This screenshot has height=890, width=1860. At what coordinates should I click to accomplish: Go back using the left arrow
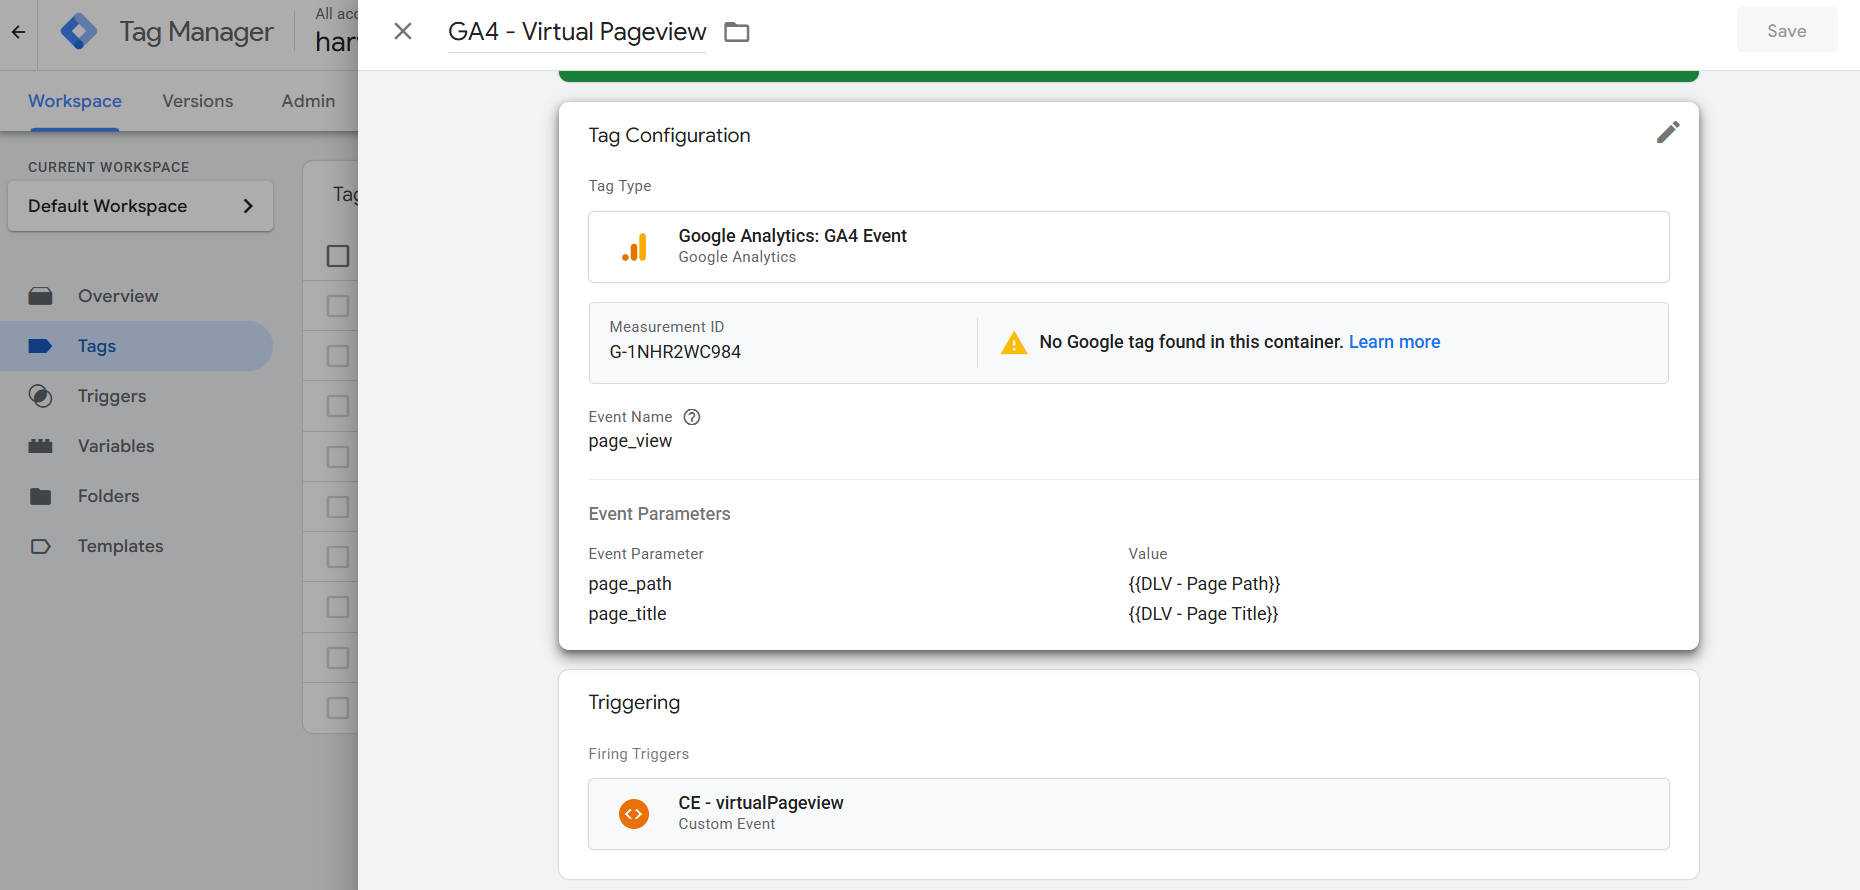(x=18, y=32)
